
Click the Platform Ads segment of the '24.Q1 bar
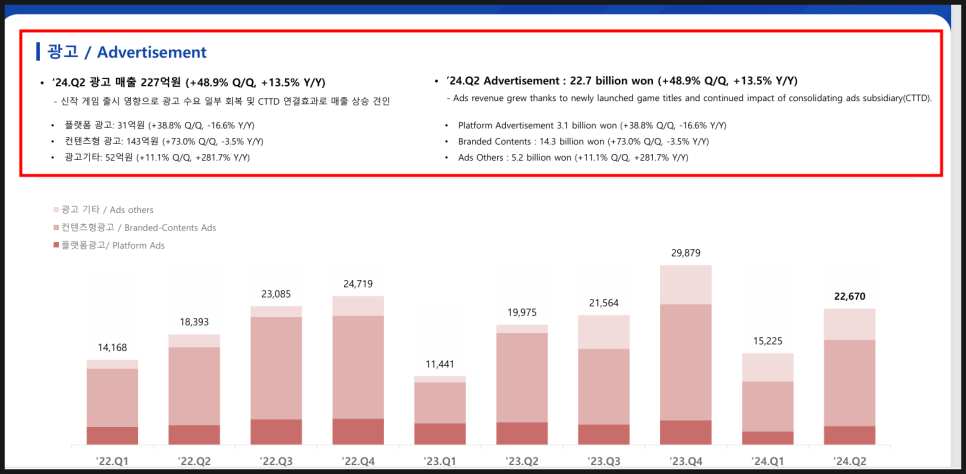pyautogui.click(x=768, y=438)
